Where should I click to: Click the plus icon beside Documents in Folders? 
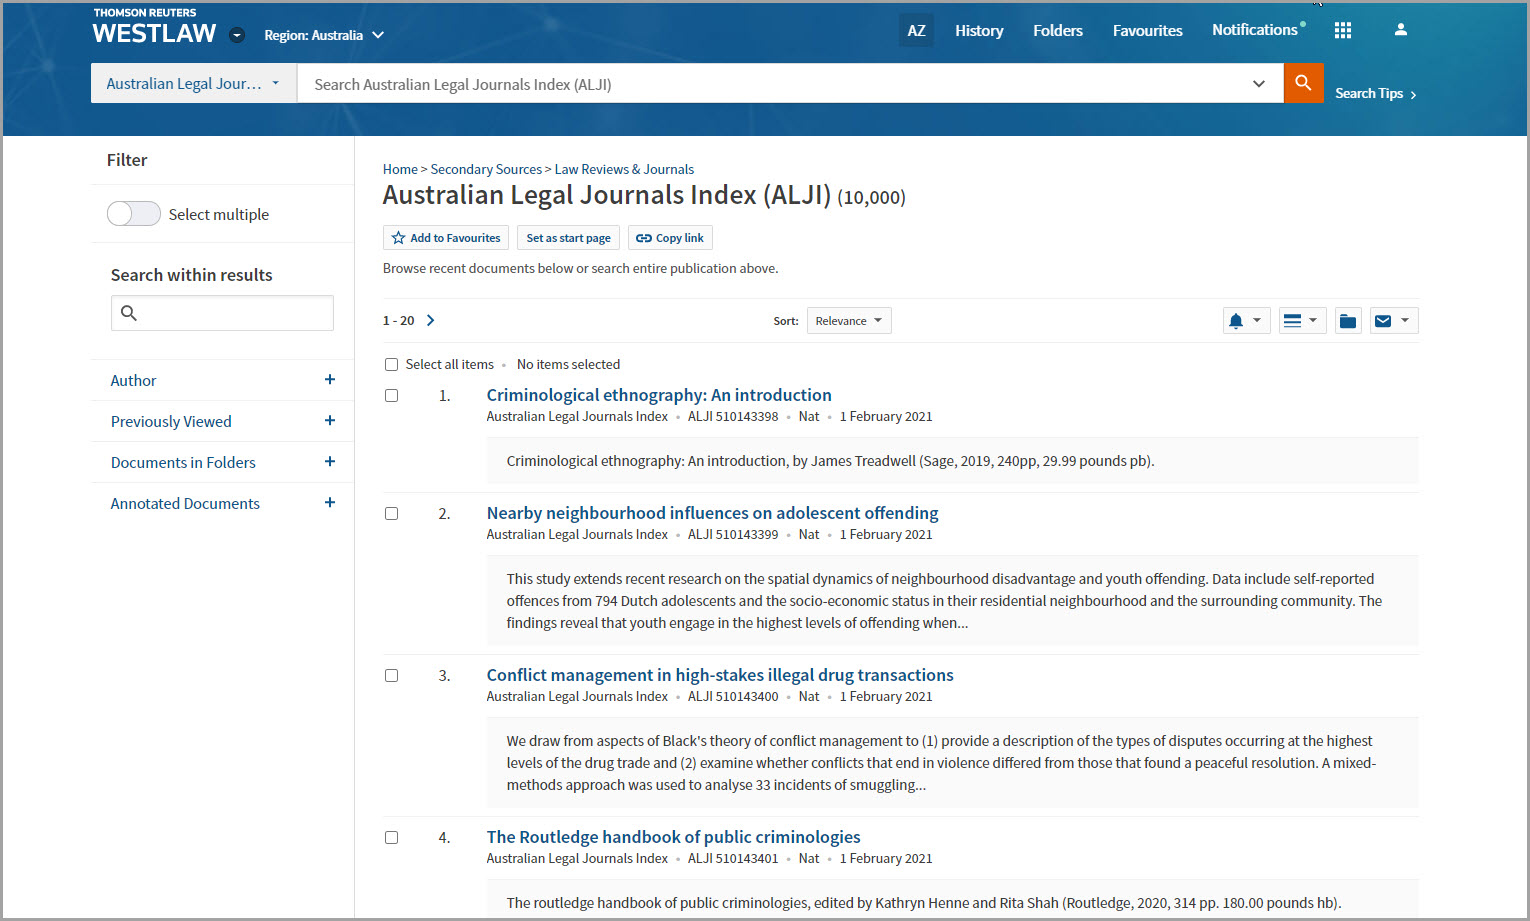(x=330, y=461)
